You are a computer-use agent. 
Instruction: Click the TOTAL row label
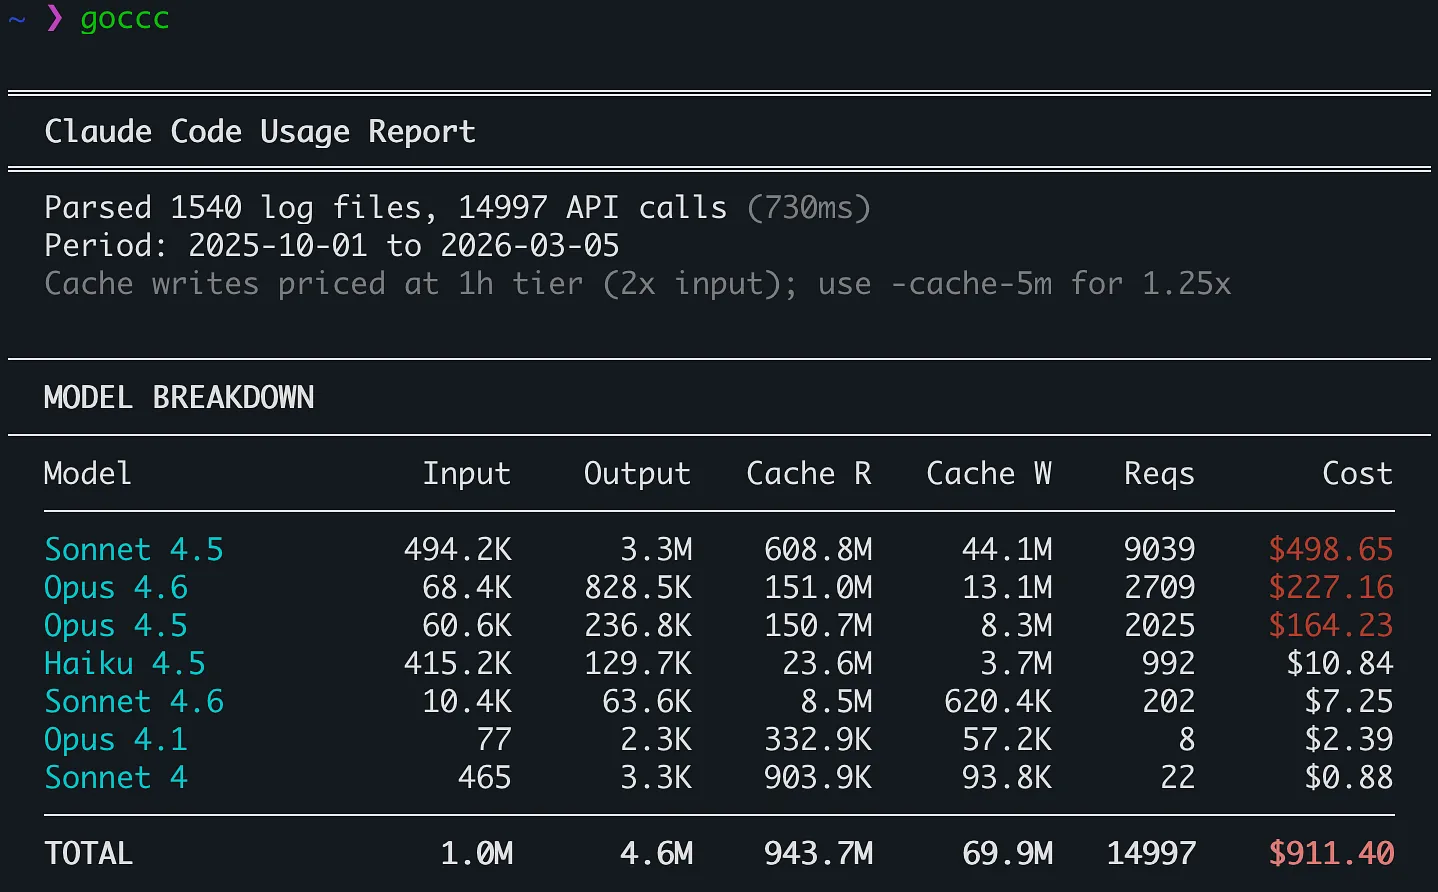point(89,853)
